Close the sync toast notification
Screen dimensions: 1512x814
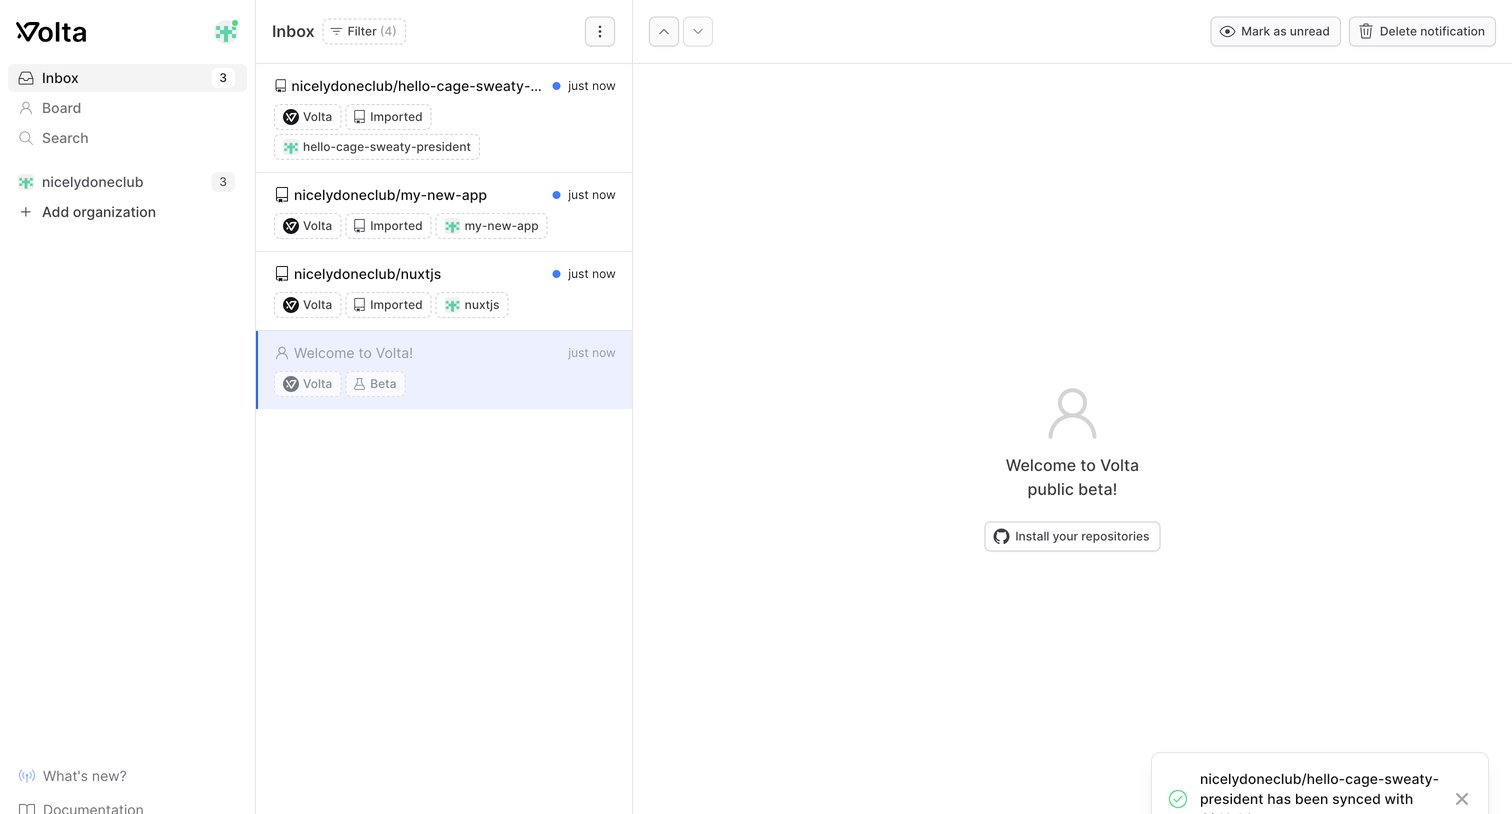pos(1462,799)
